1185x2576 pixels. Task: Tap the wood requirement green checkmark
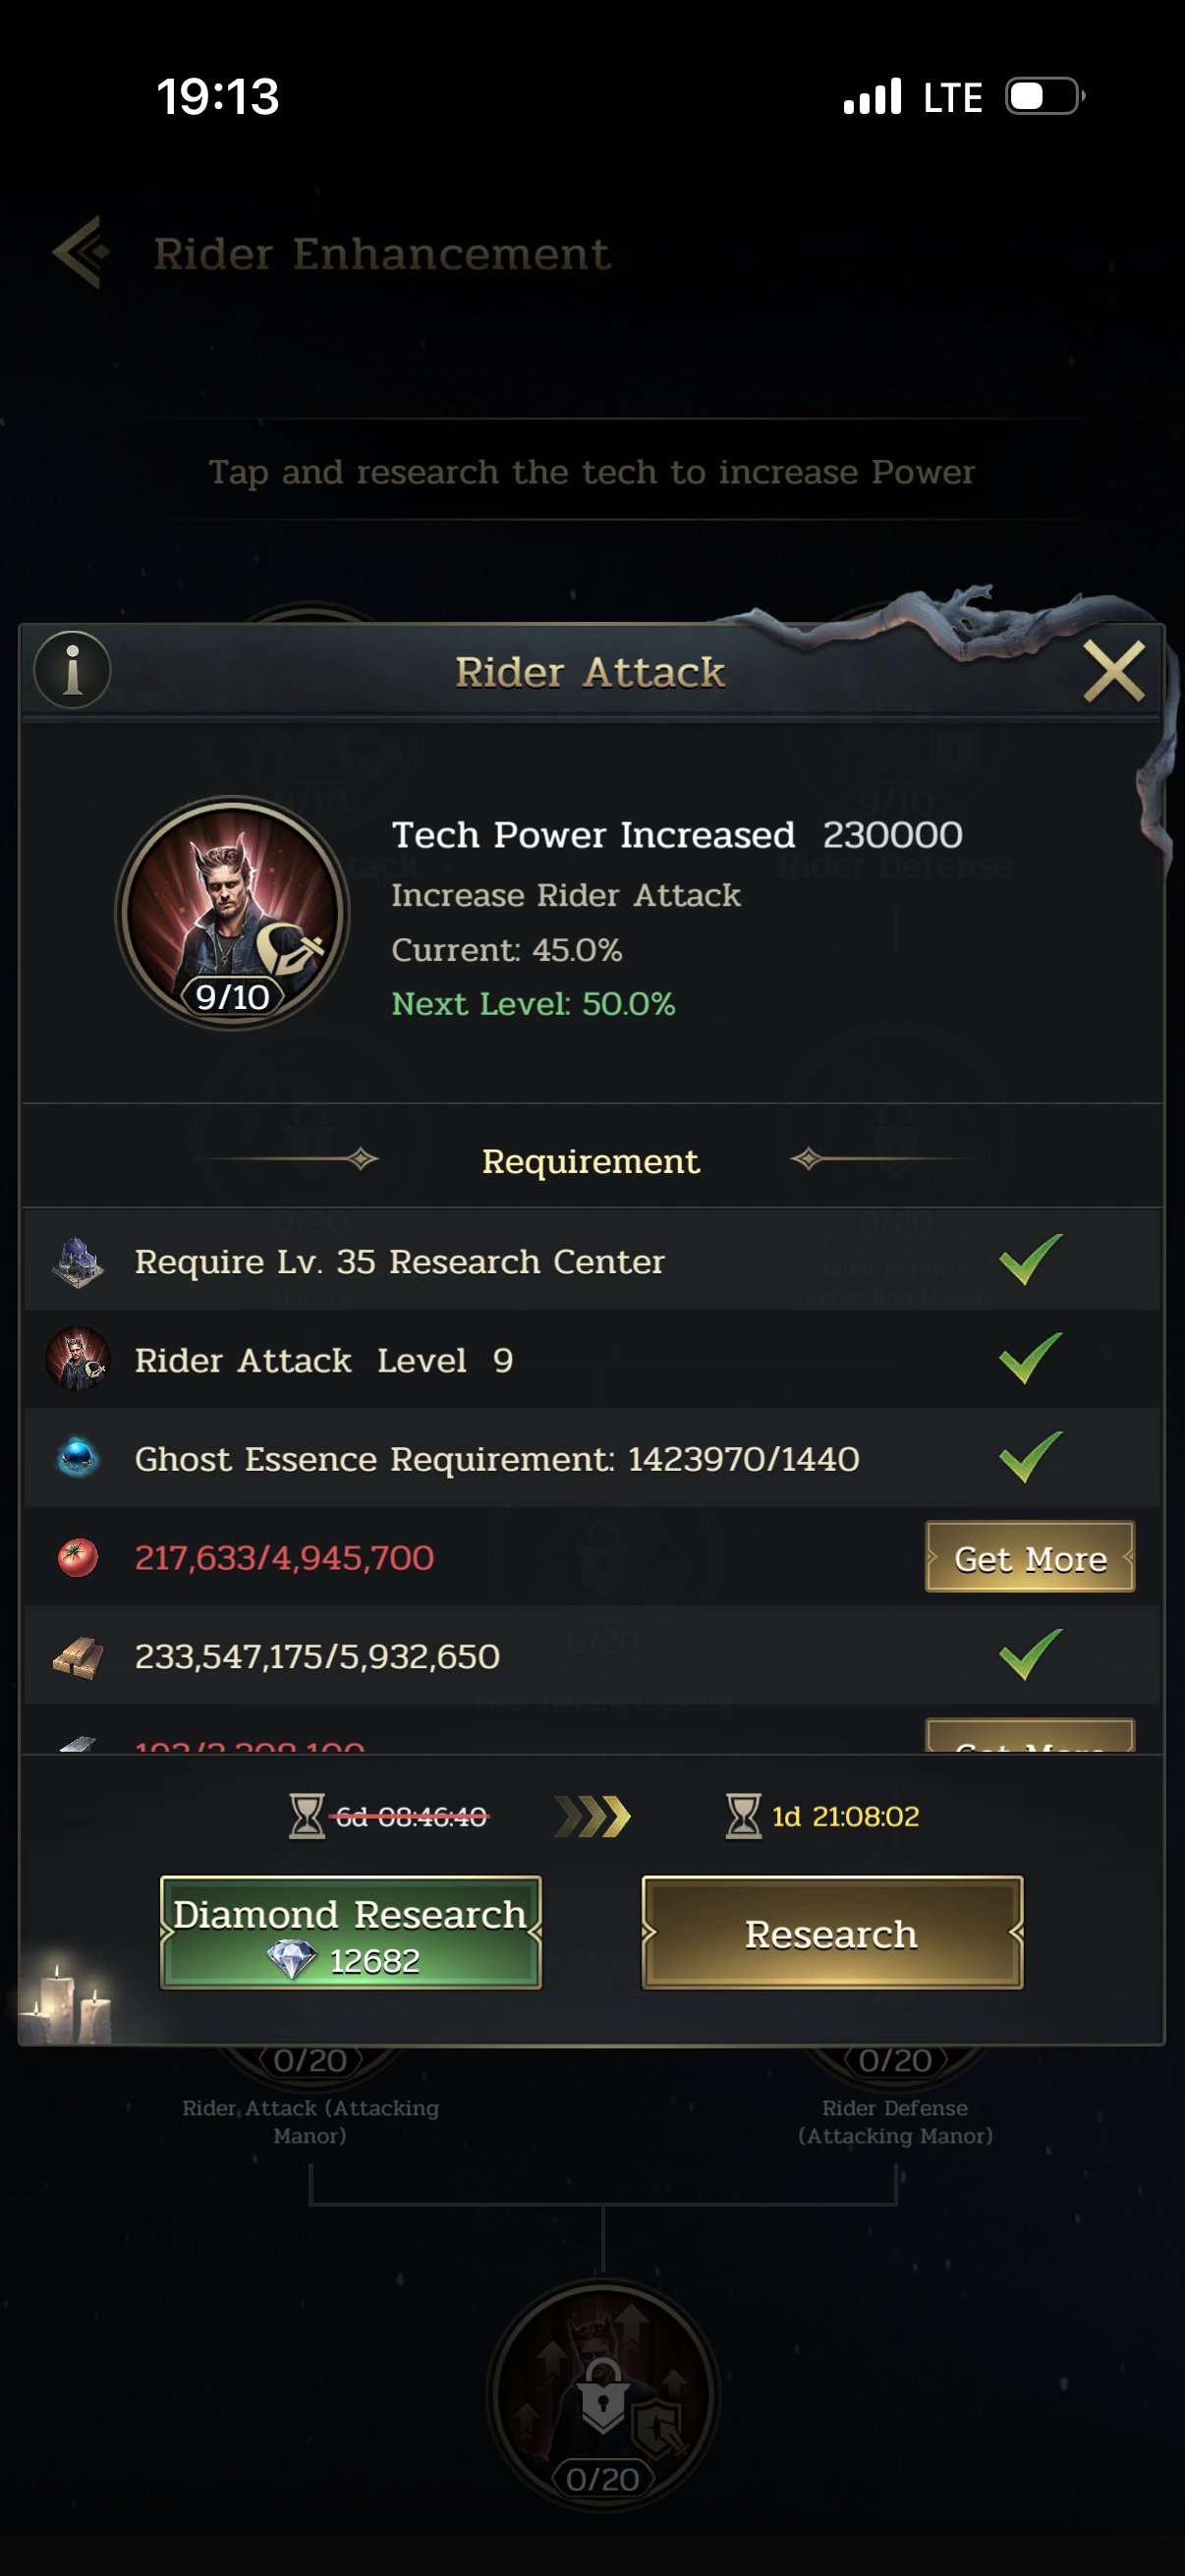[x=1030, y=1655]
